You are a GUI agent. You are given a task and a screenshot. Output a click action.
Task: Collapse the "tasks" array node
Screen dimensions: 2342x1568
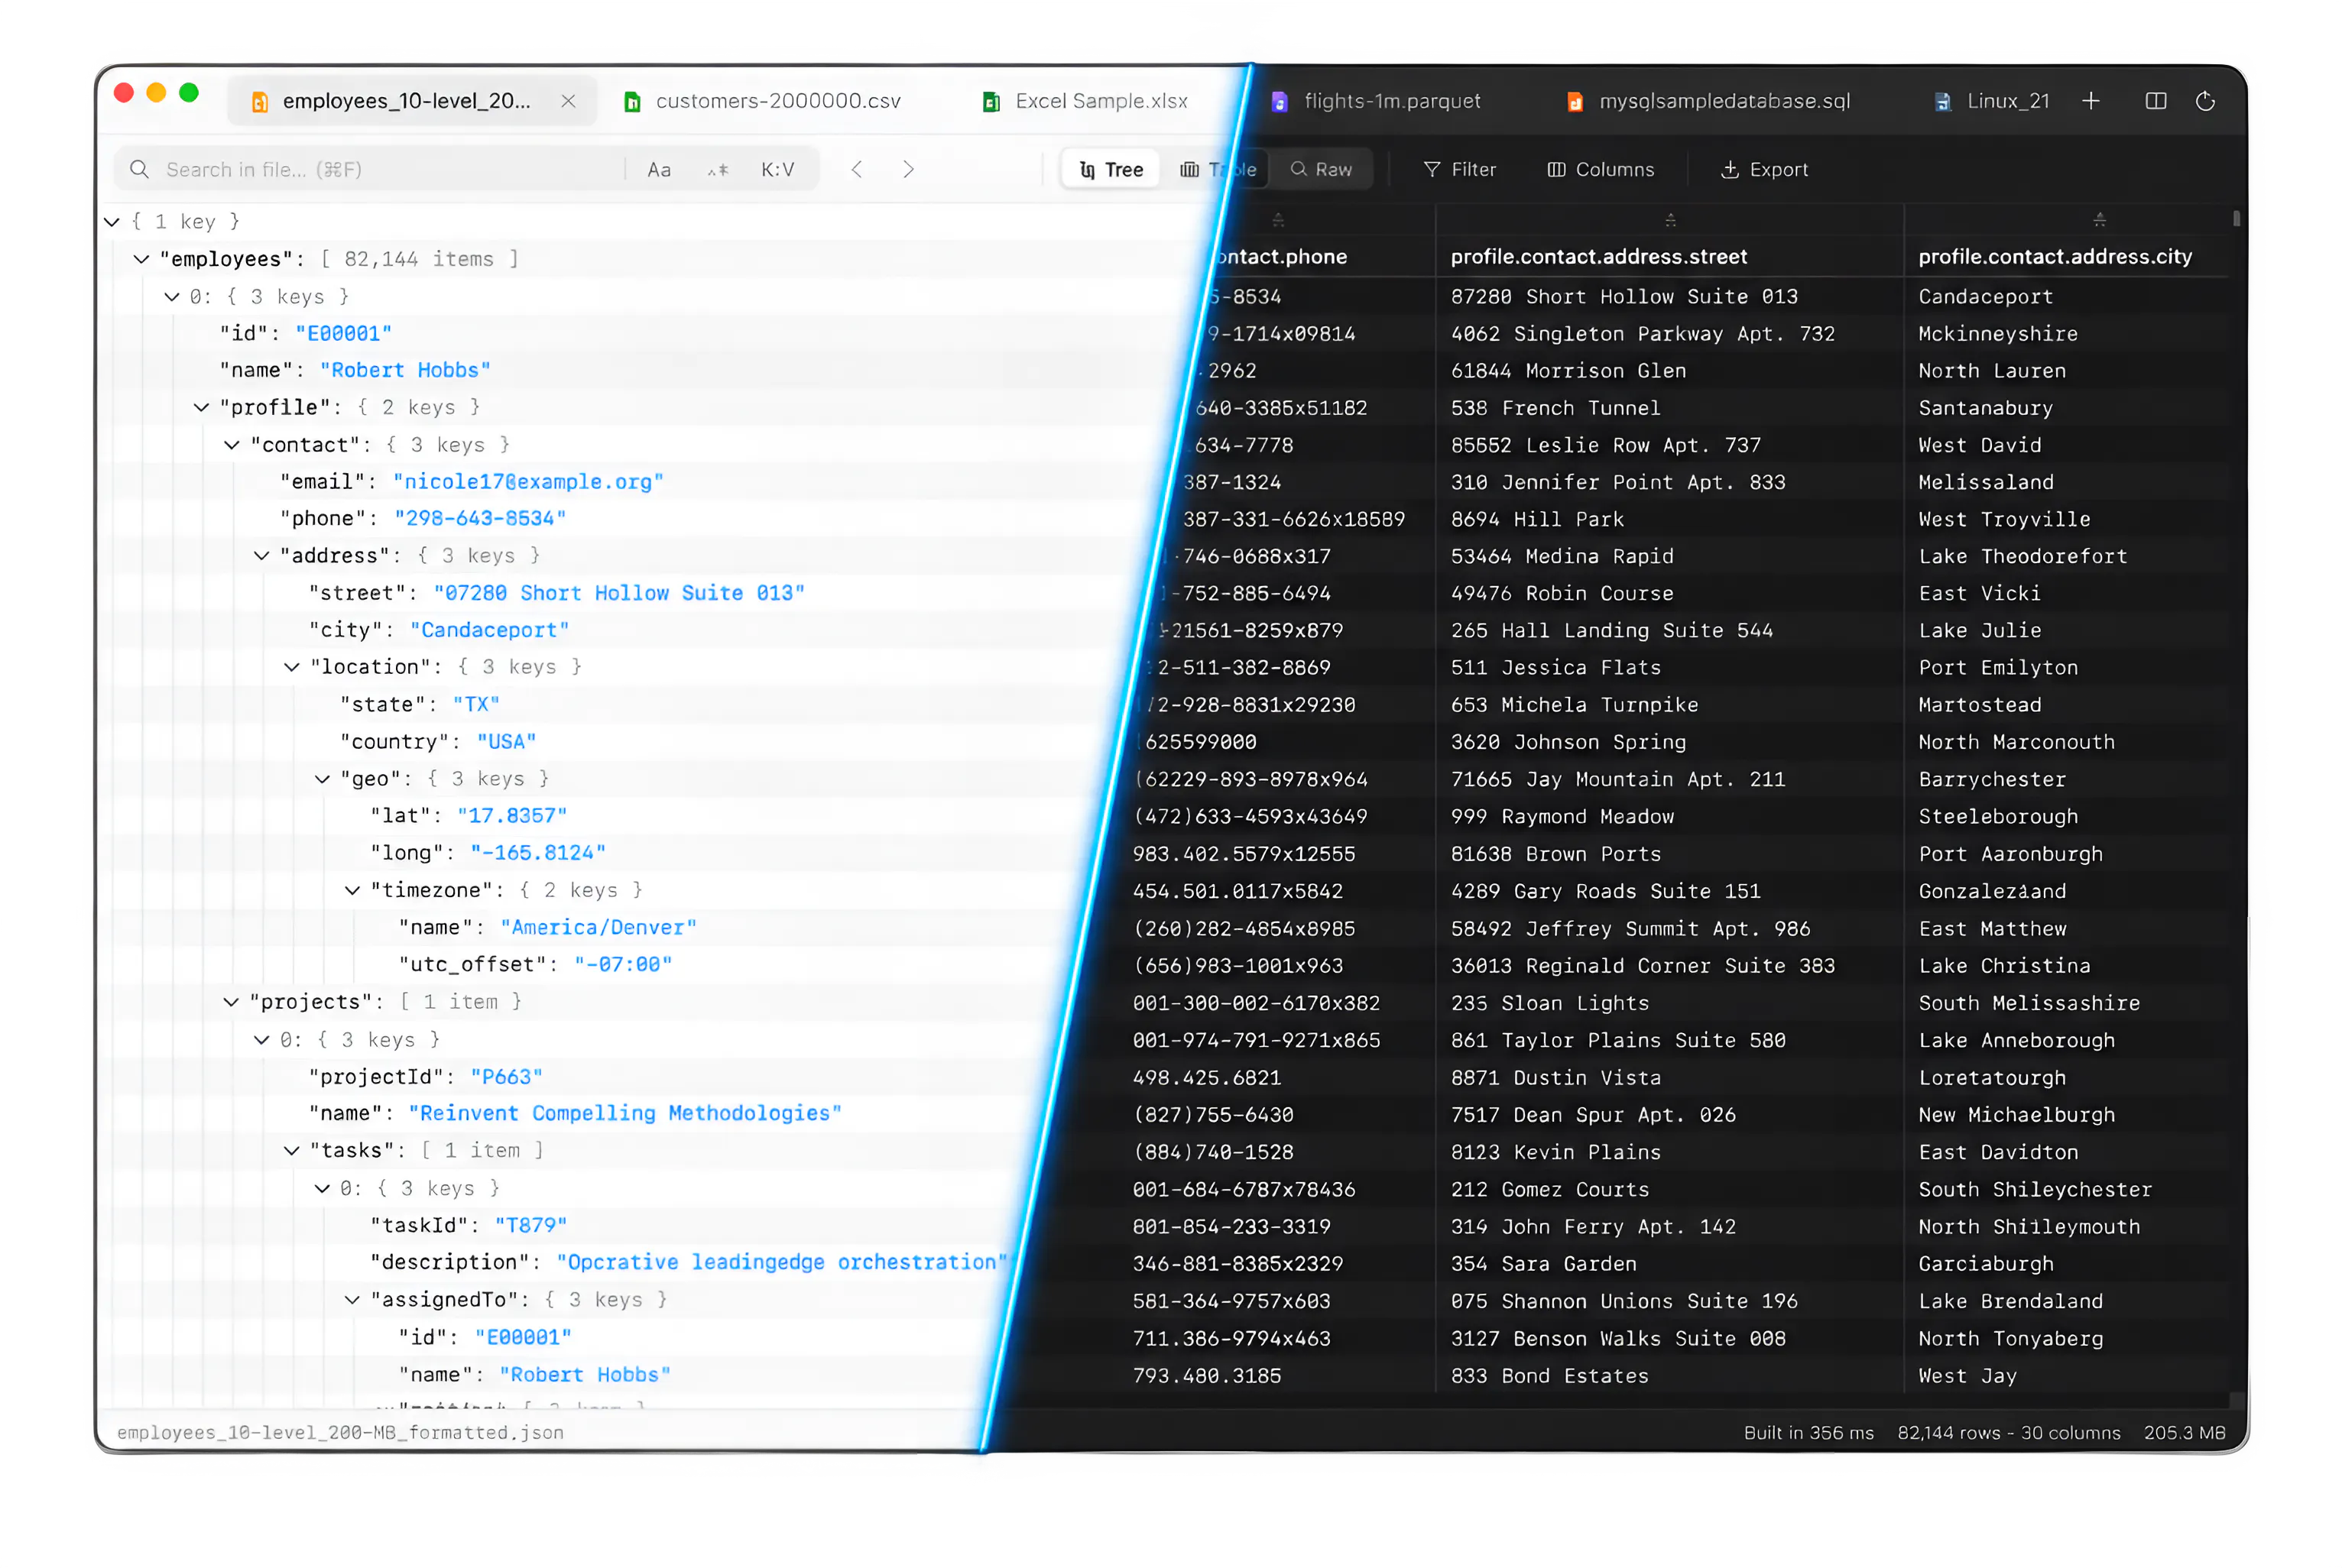(x=291, y=1151)
